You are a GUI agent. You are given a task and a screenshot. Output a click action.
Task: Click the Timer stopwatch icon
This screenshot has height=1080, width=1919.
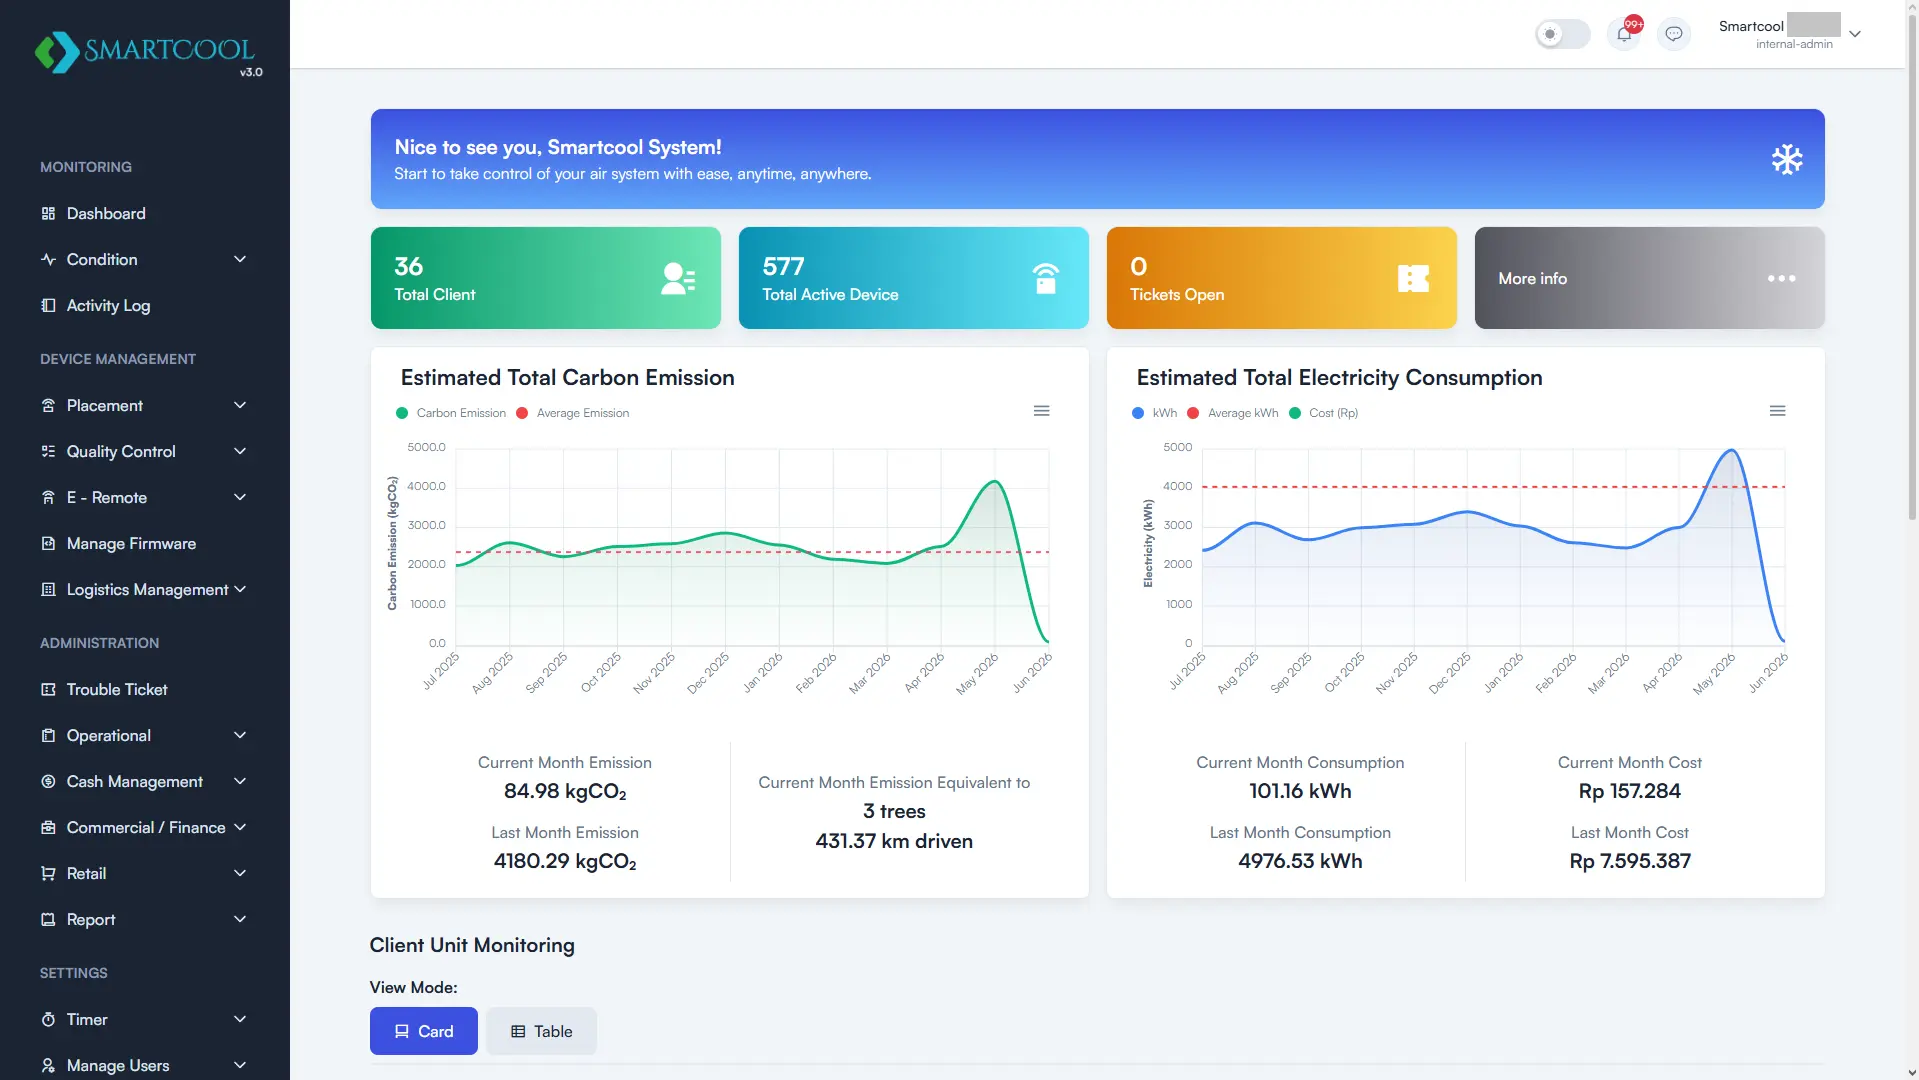(48, 1020)
